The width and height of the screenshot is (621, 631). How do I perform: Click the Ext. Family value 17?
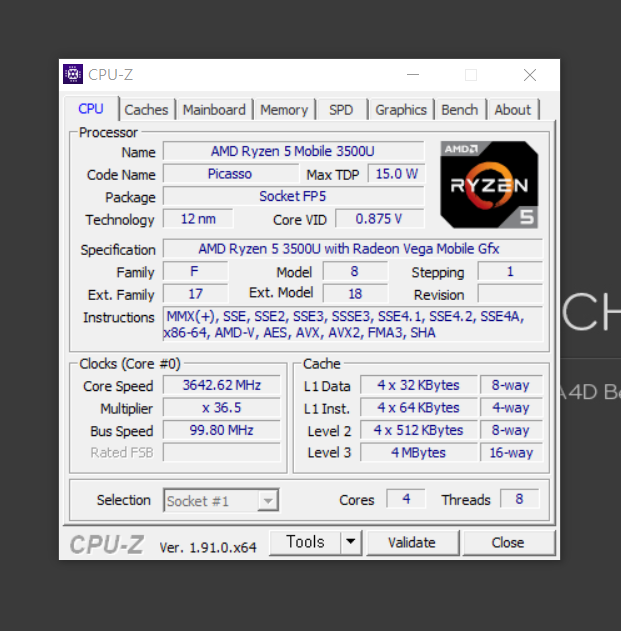click(x=196, y=294)
